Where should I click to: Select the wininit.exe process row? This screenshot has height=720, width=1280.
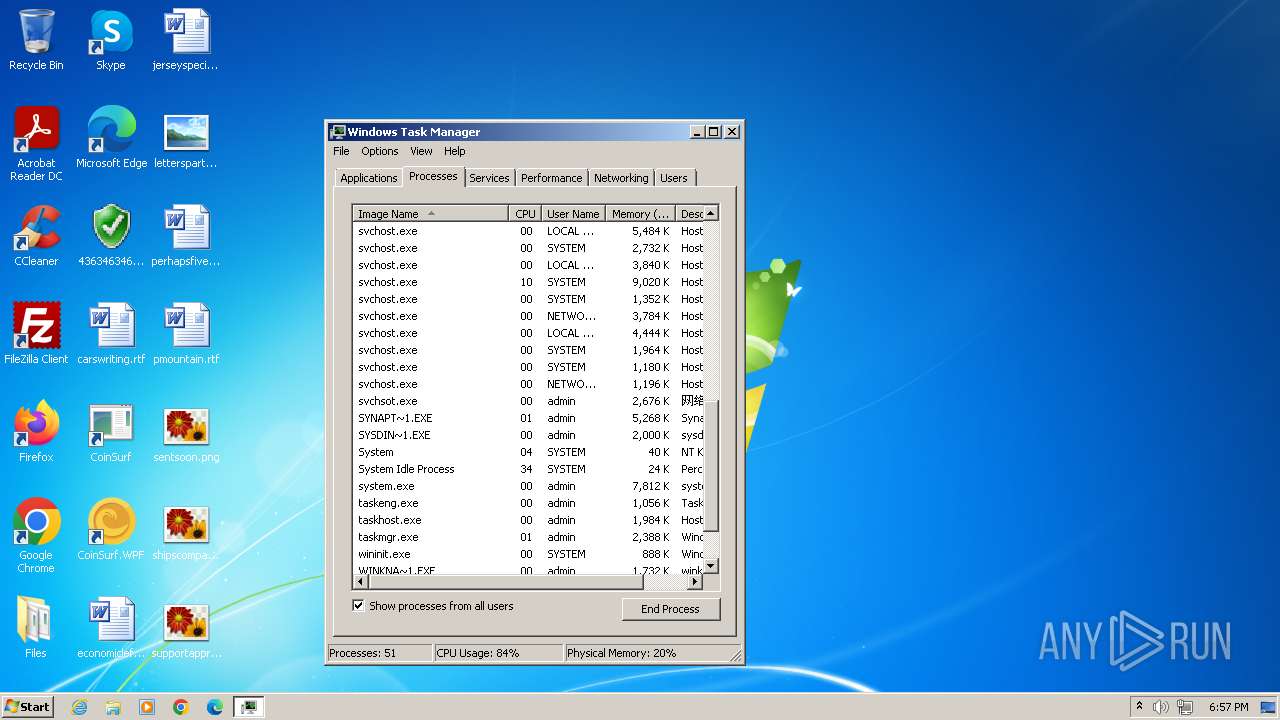click(529, 554)
